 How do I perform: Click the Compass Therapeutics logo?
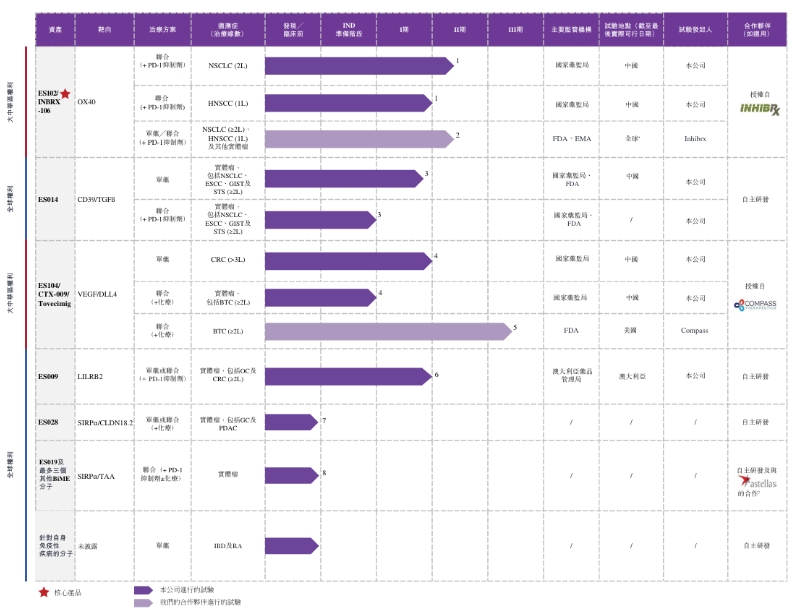click(755, 304)
